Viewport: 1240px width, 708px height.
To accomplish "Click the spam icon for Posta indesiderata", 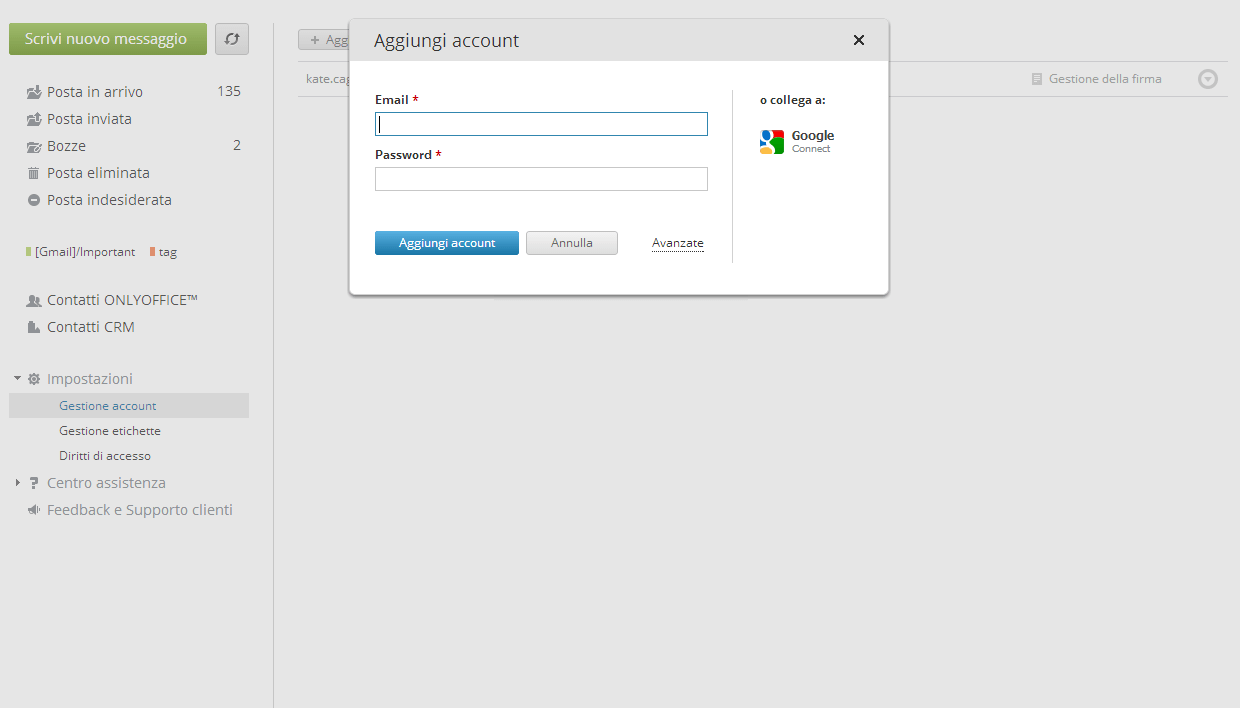I will (34, 200).
